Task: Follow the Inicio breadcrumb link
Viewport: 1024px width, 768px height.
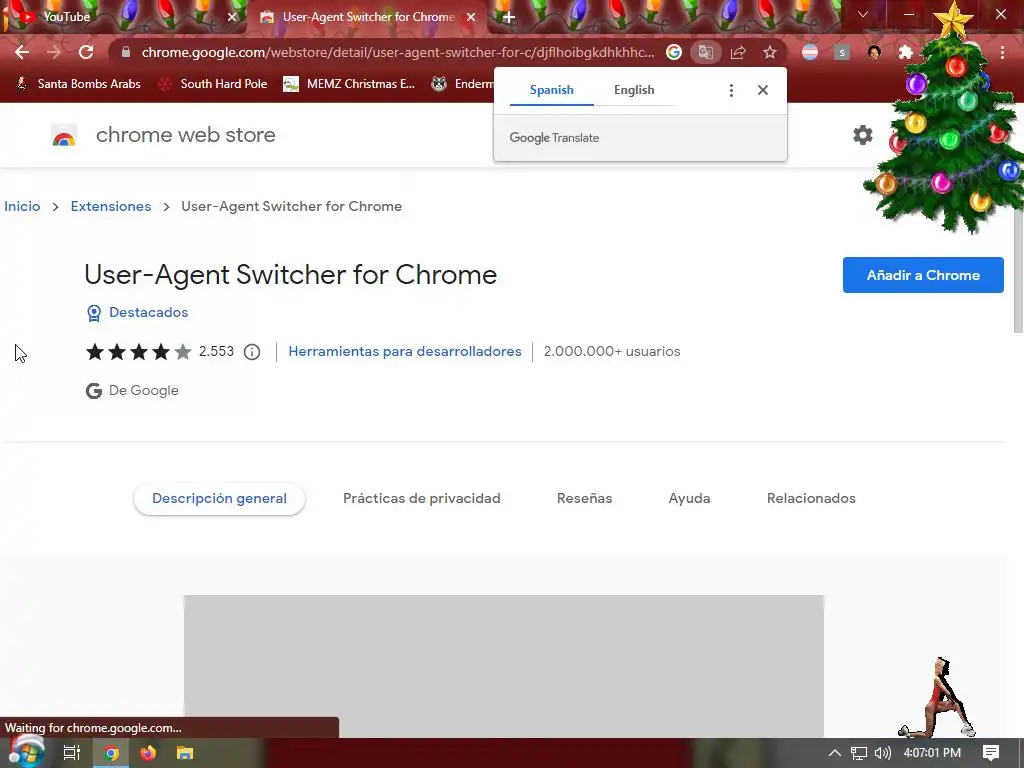Action: point(22,206)
